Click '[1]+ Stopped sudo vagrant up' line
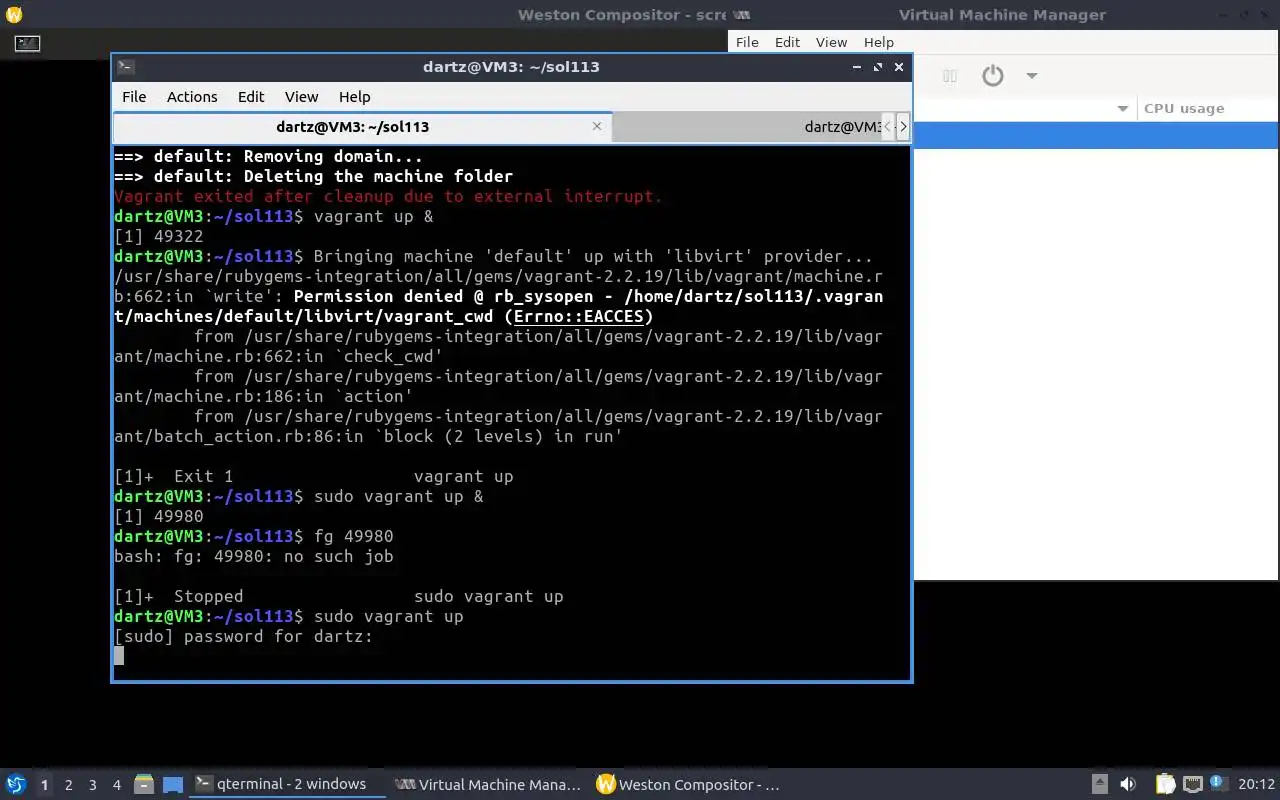 [339, 597]
